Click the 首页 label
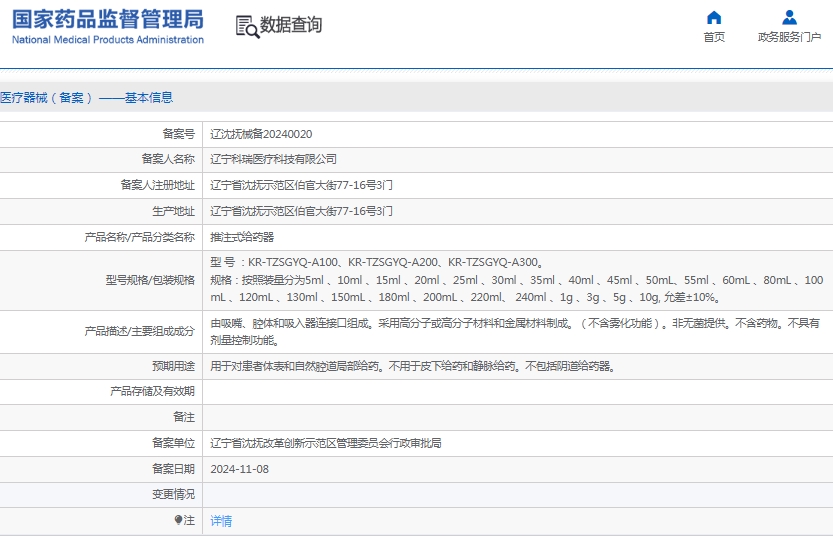Image resolution: width=833 pixels, height=541 pixels. [714, 37]
